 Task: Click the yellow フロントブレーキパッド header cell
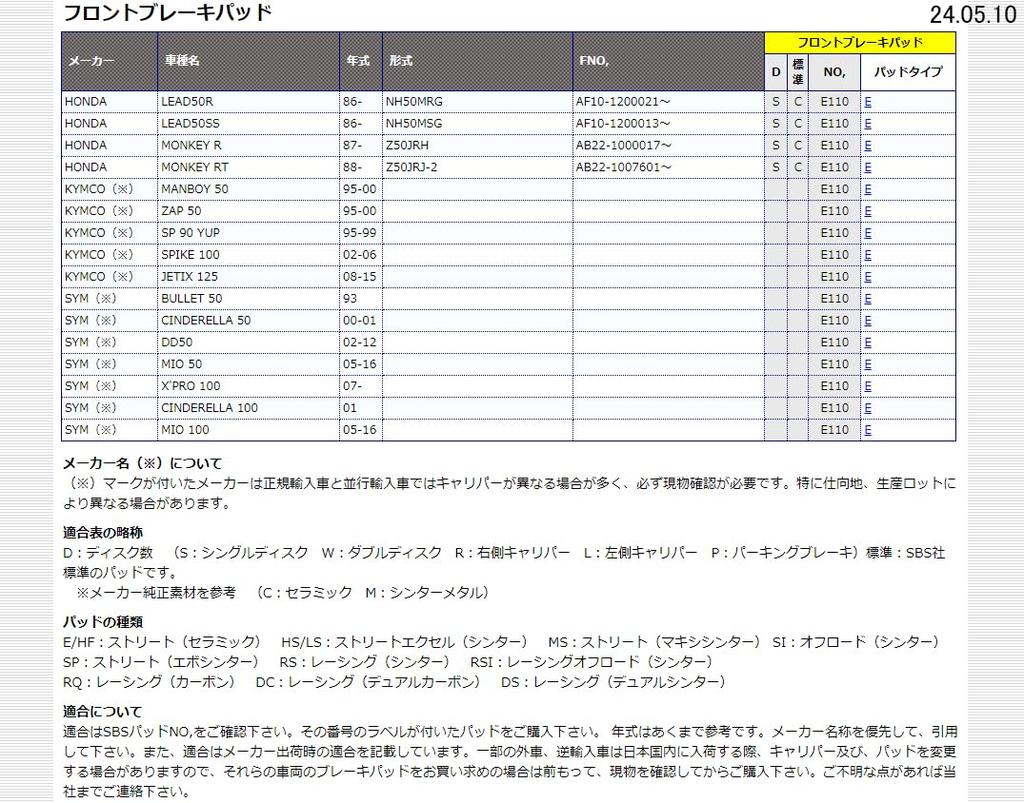(x=860, y=42)
